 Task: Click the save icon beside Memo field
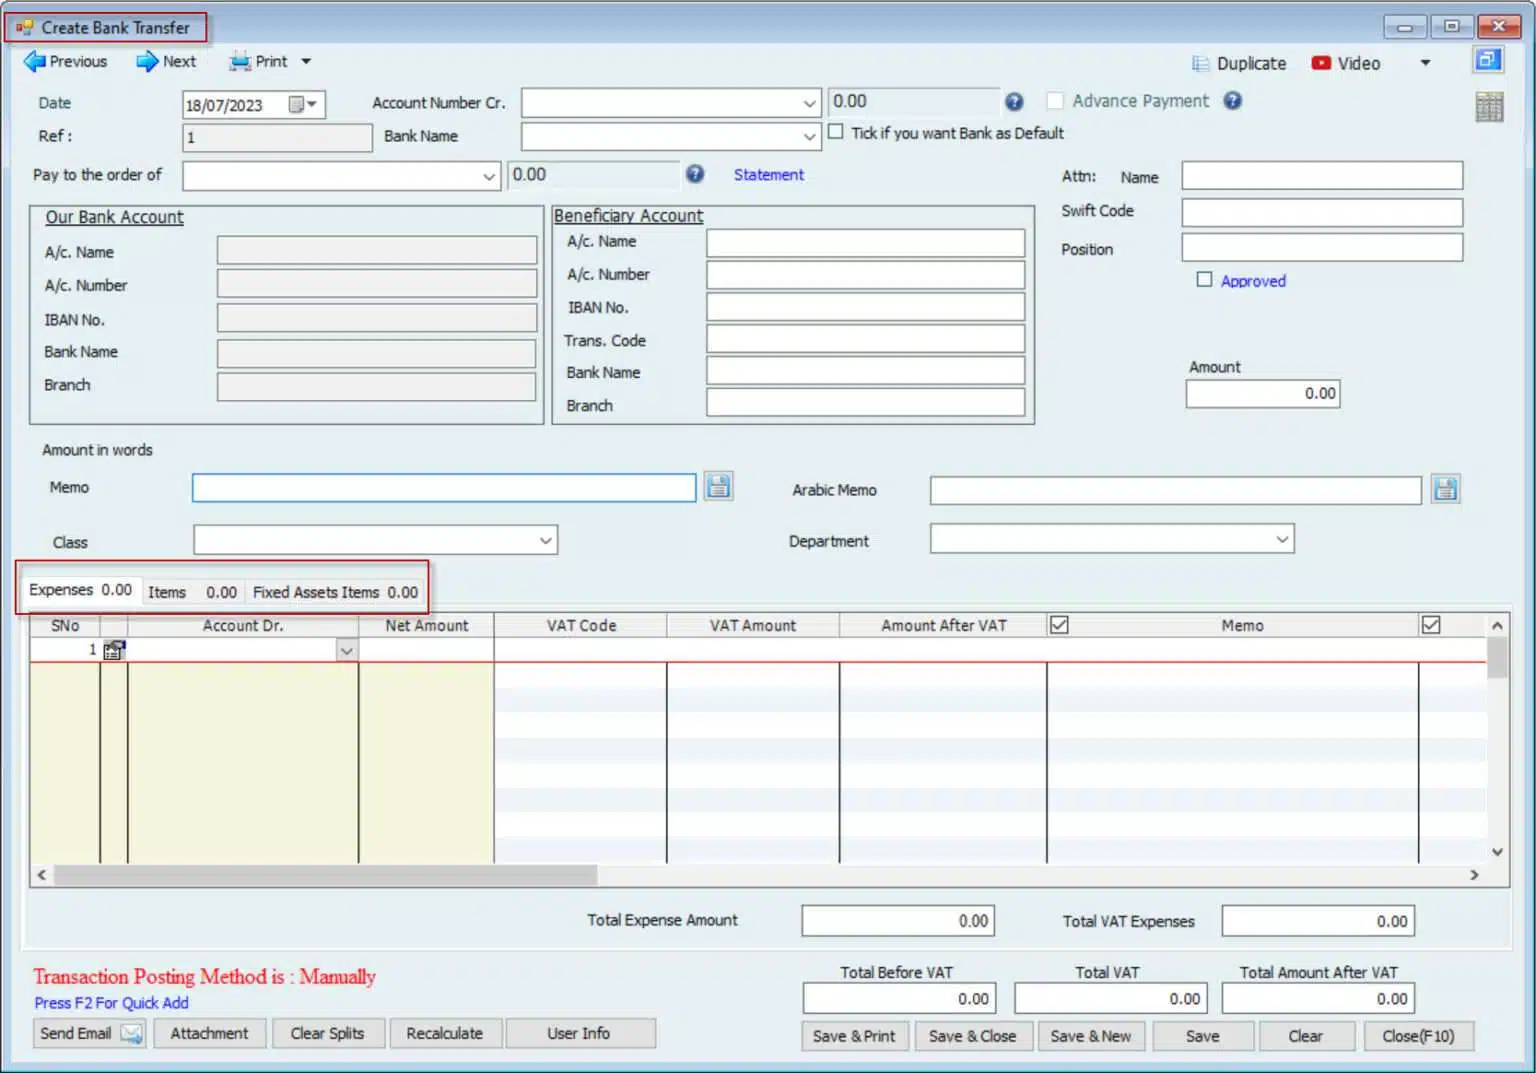pos(718,487)
